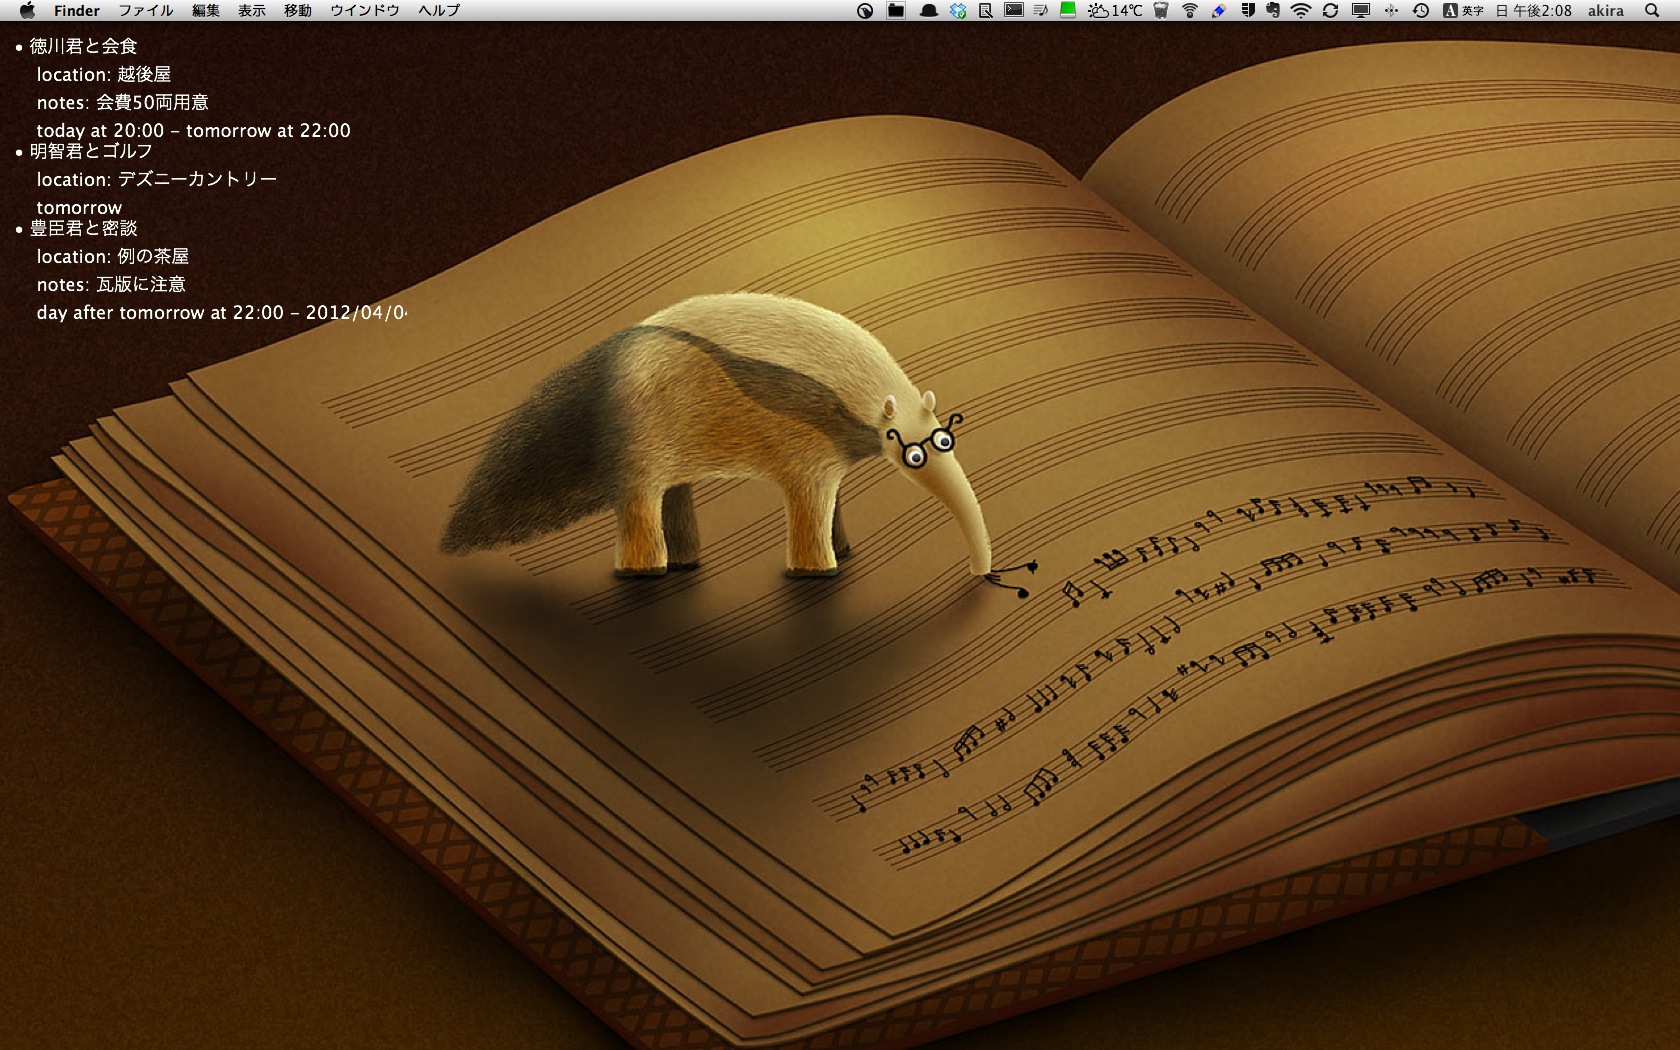Click the event title 明智君とゴルフ
This screenshot has width=1680, height=1050.
pyautogui.click(x=91, y=151)
